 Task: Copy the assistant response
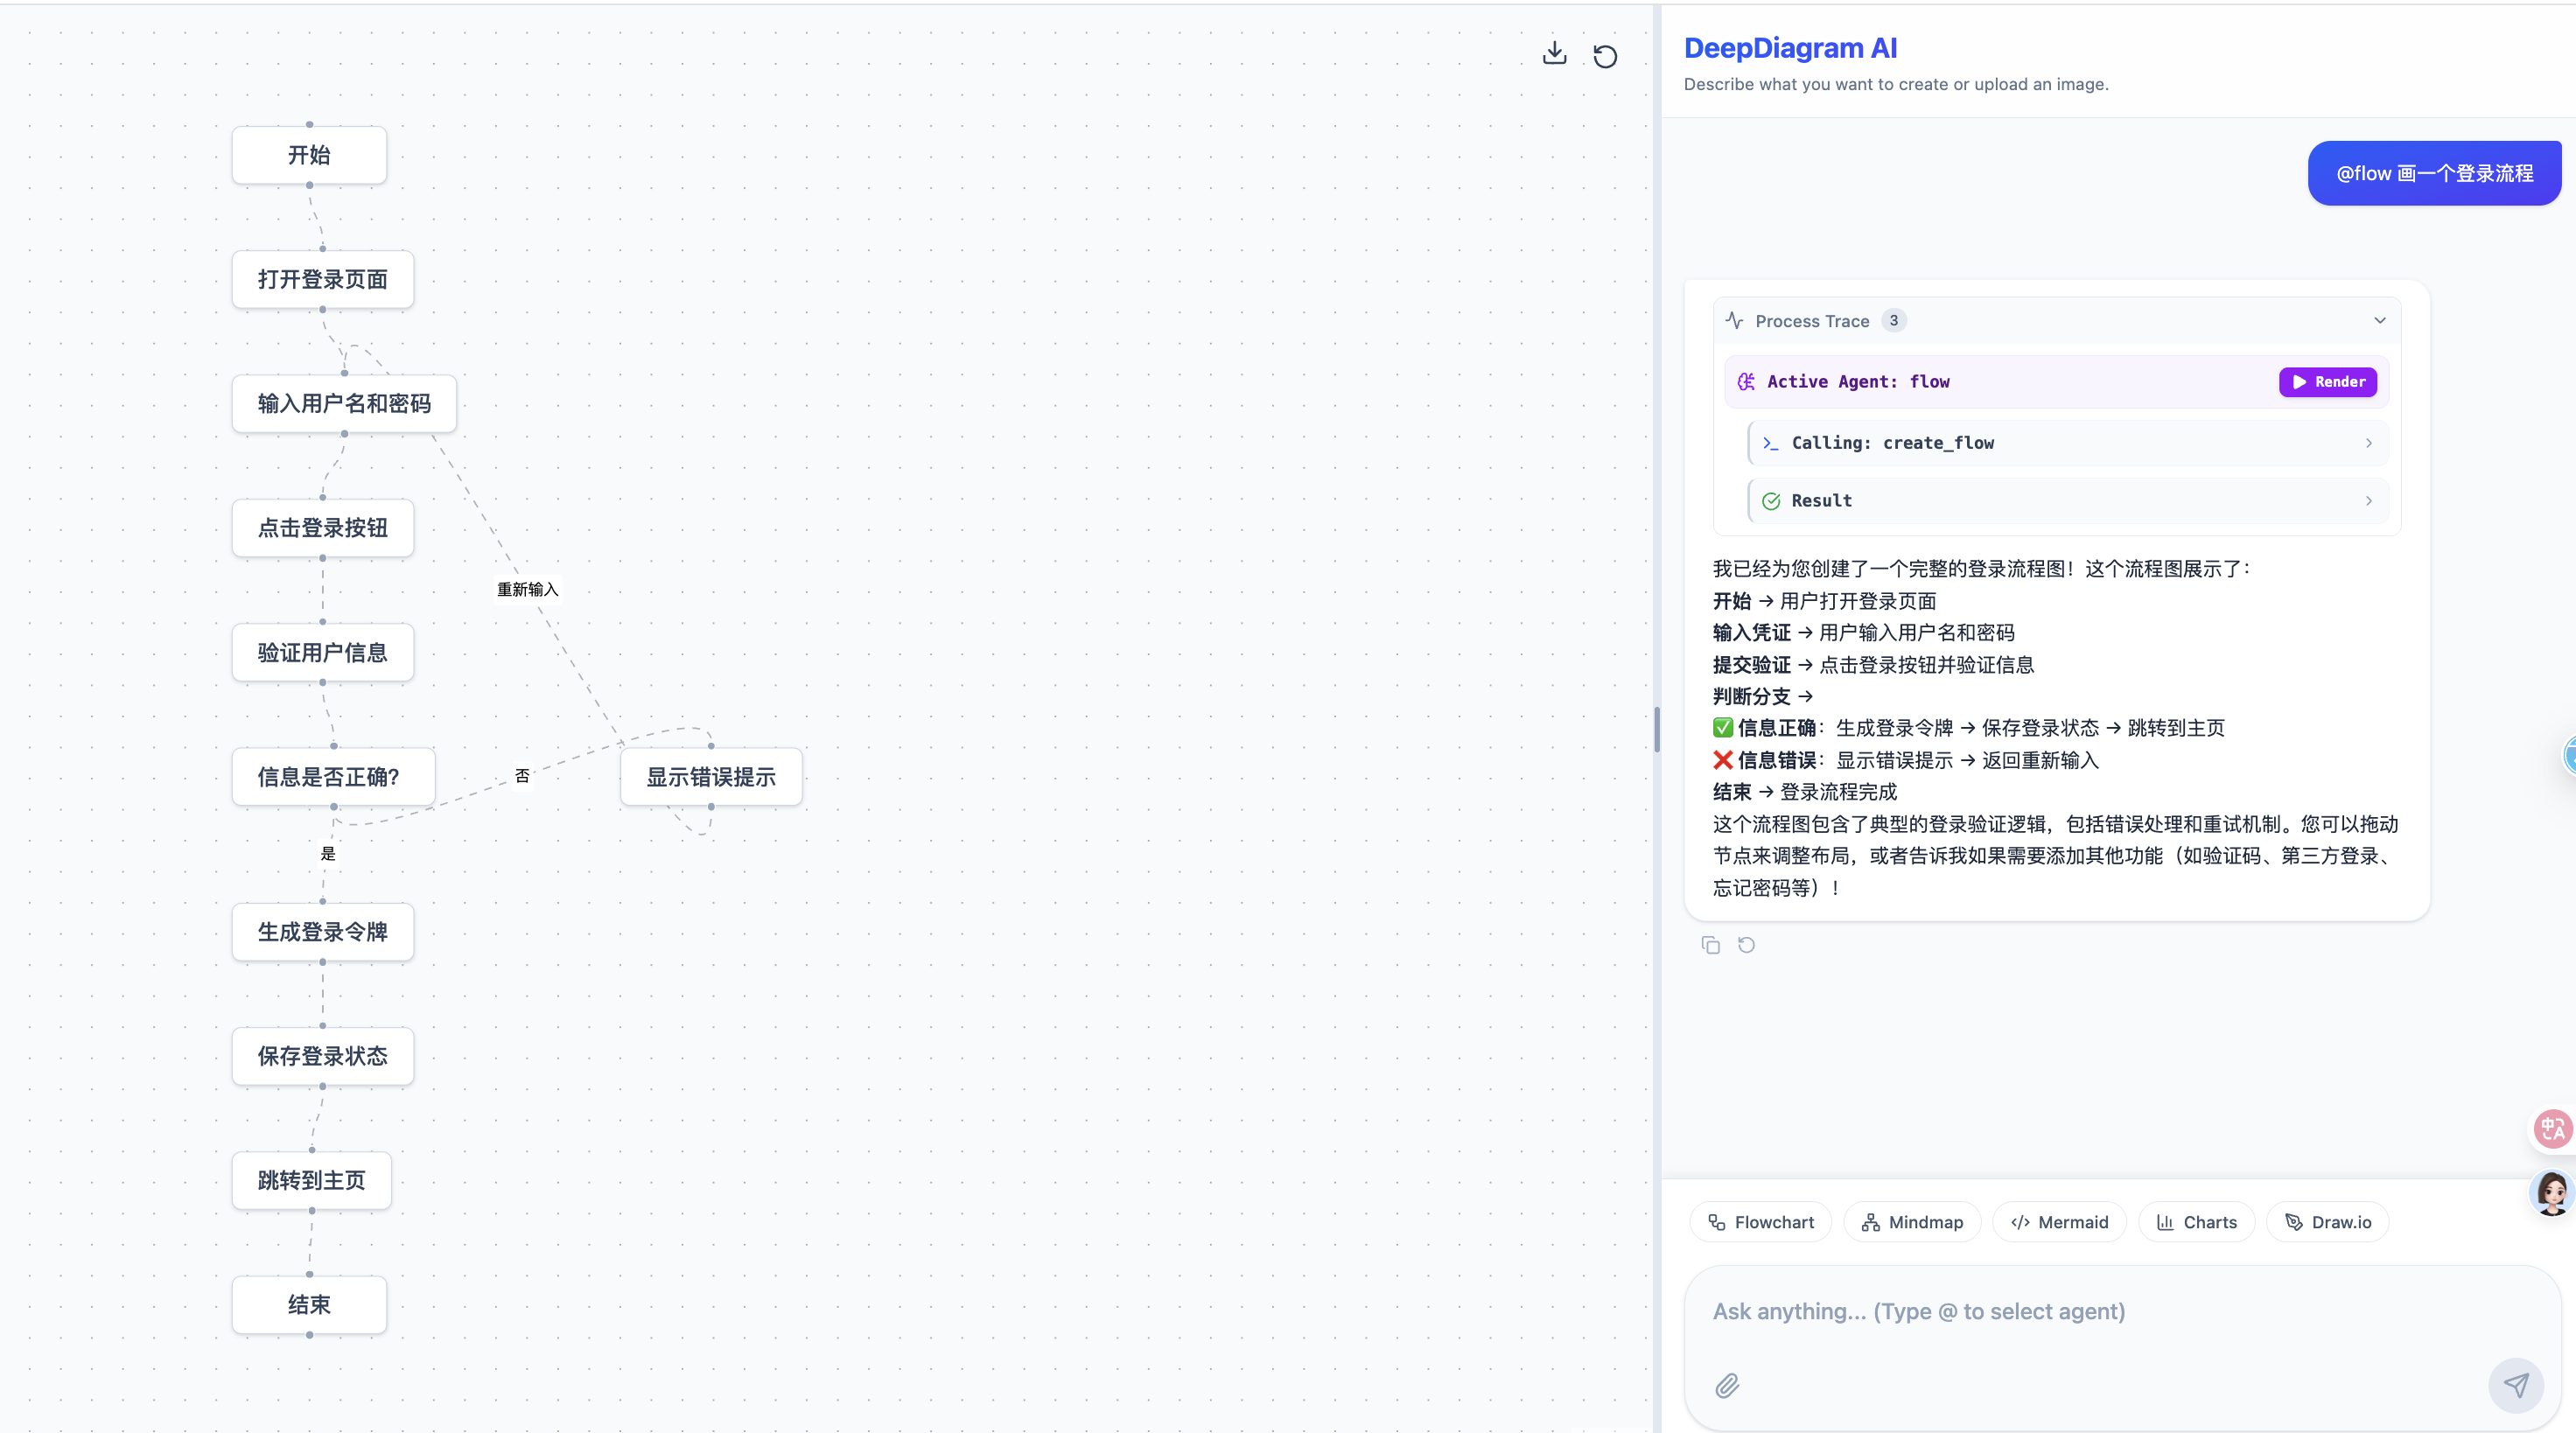coord(1711,945)
